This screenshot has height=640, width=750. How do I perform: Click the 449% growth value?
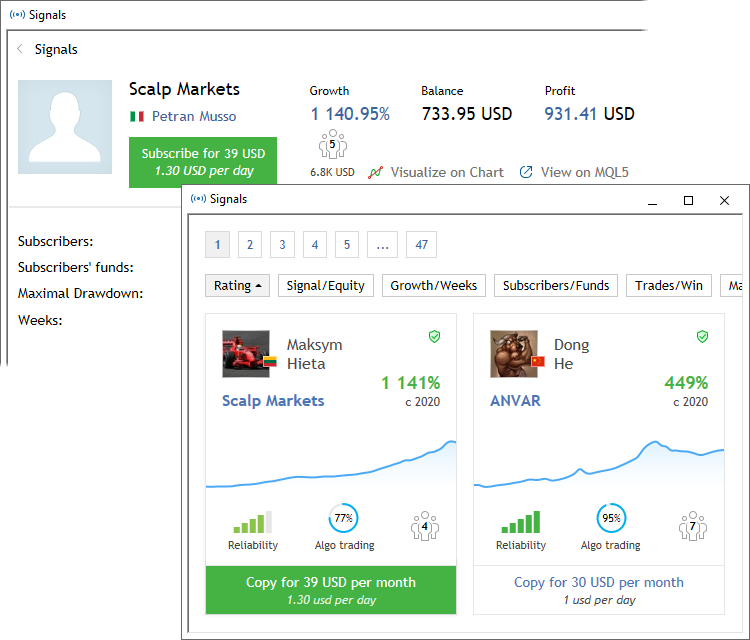[686, 383]
